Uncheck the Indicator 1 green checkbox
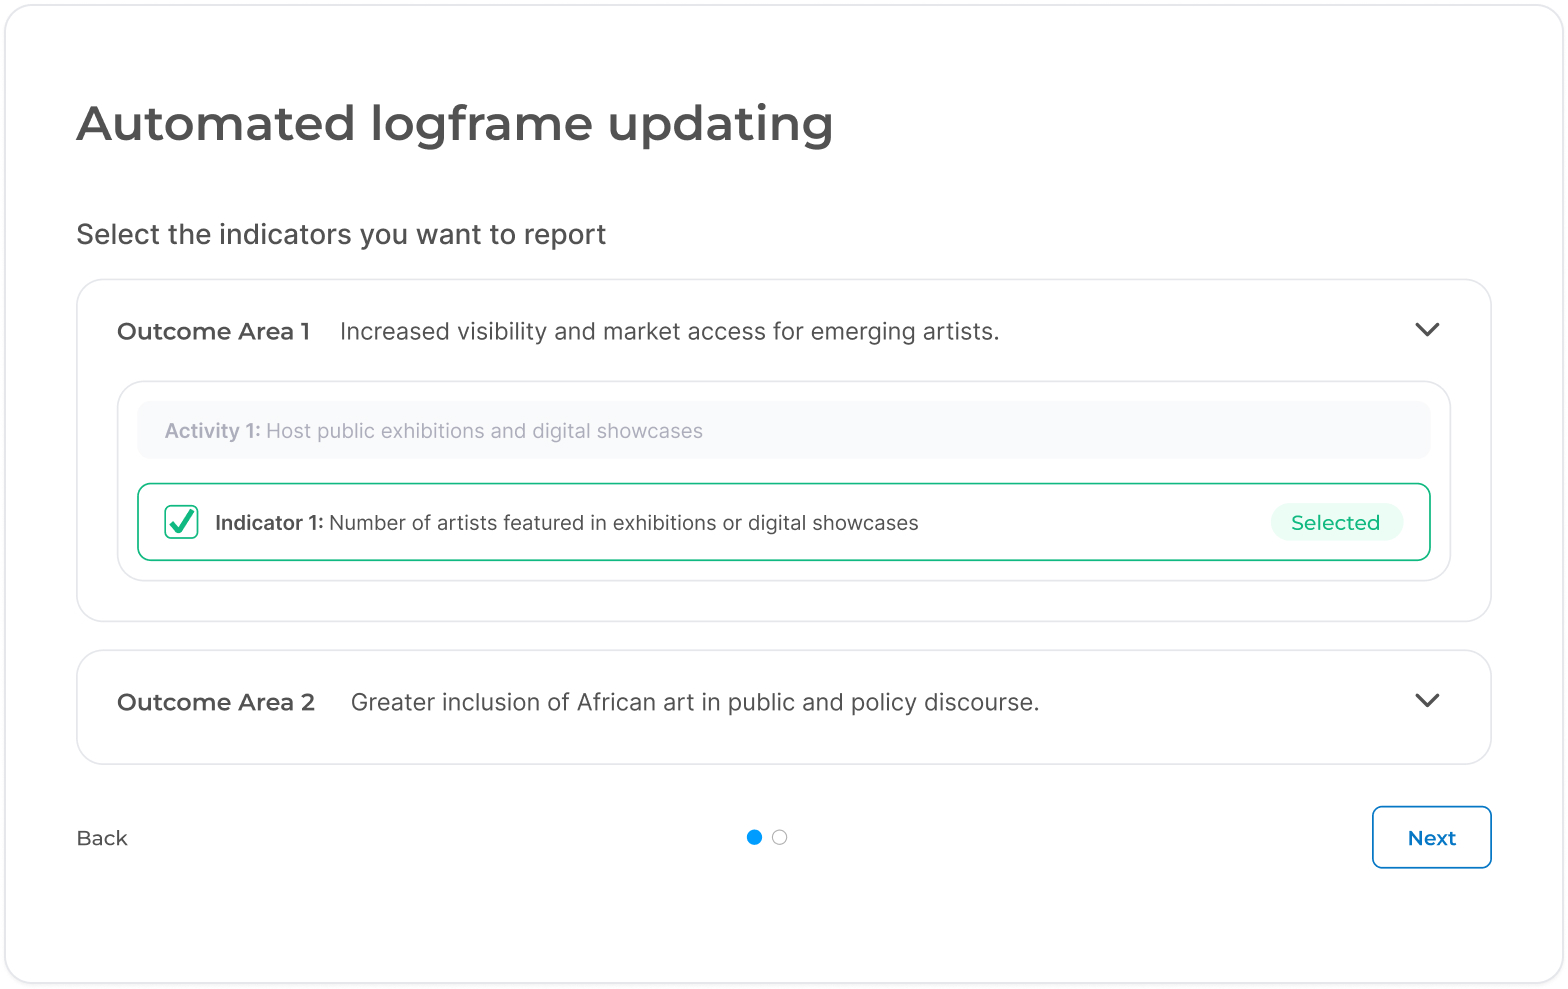The width and height of the screenshot is (1568, 989). coord(181,522)
